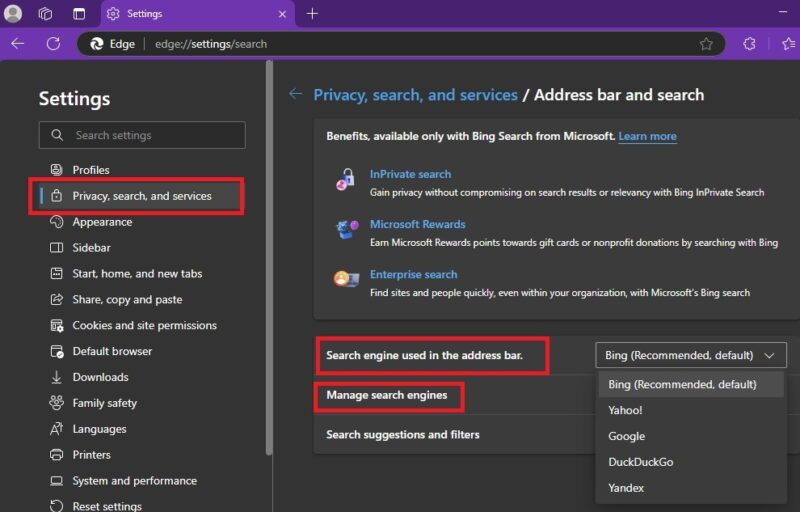Viewport: 800px width, 512px height.
Task: Click the settings sidebar scrollbar
Action: tap(269, 258)
